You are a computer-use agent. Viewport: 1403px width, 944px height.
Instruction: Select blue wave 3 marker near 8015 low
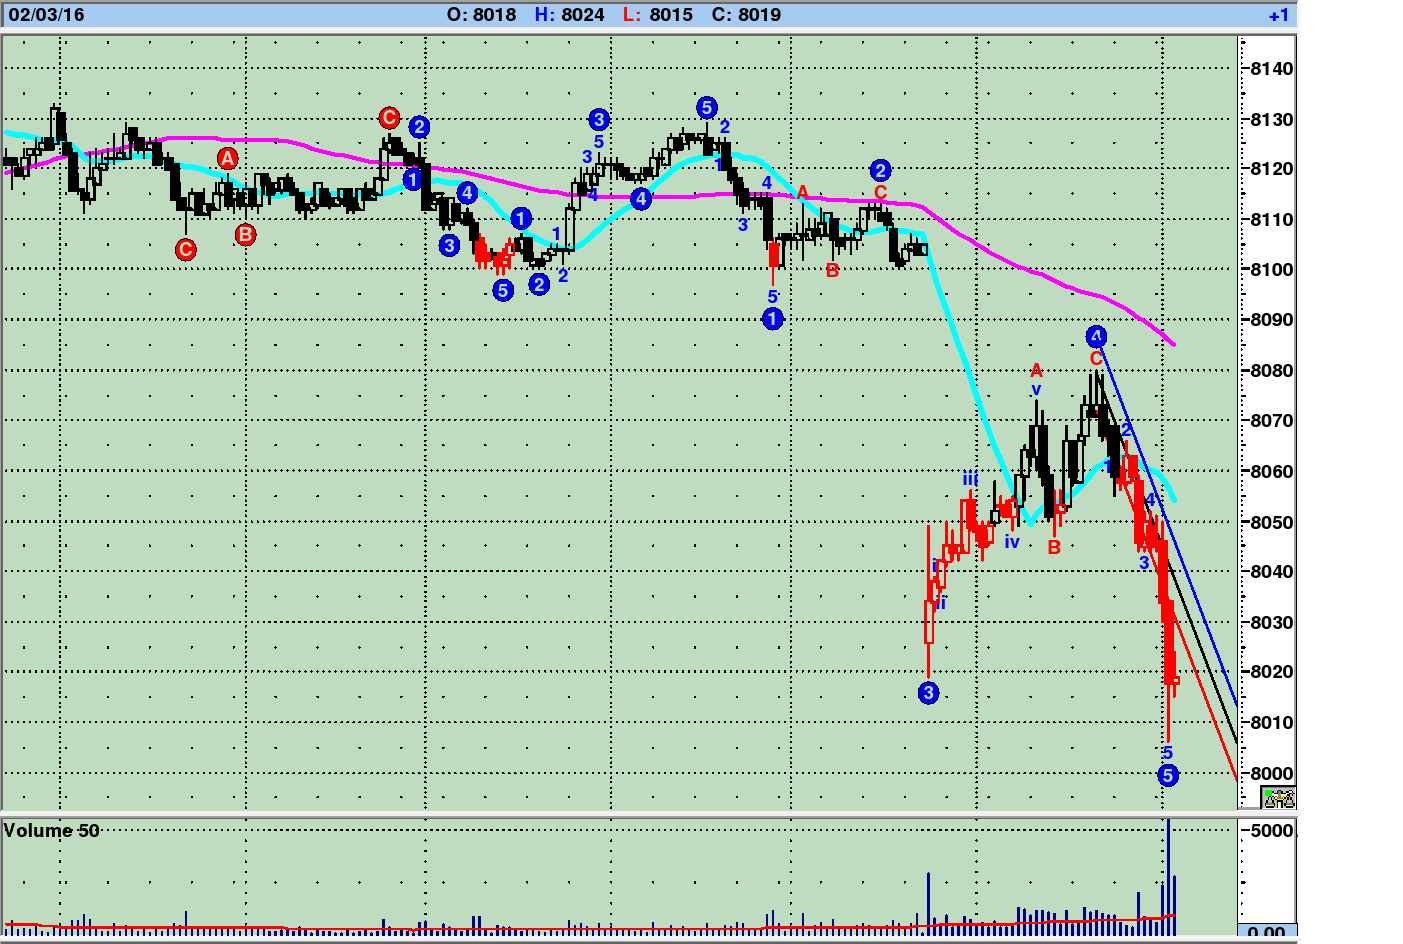pos(929,693)
